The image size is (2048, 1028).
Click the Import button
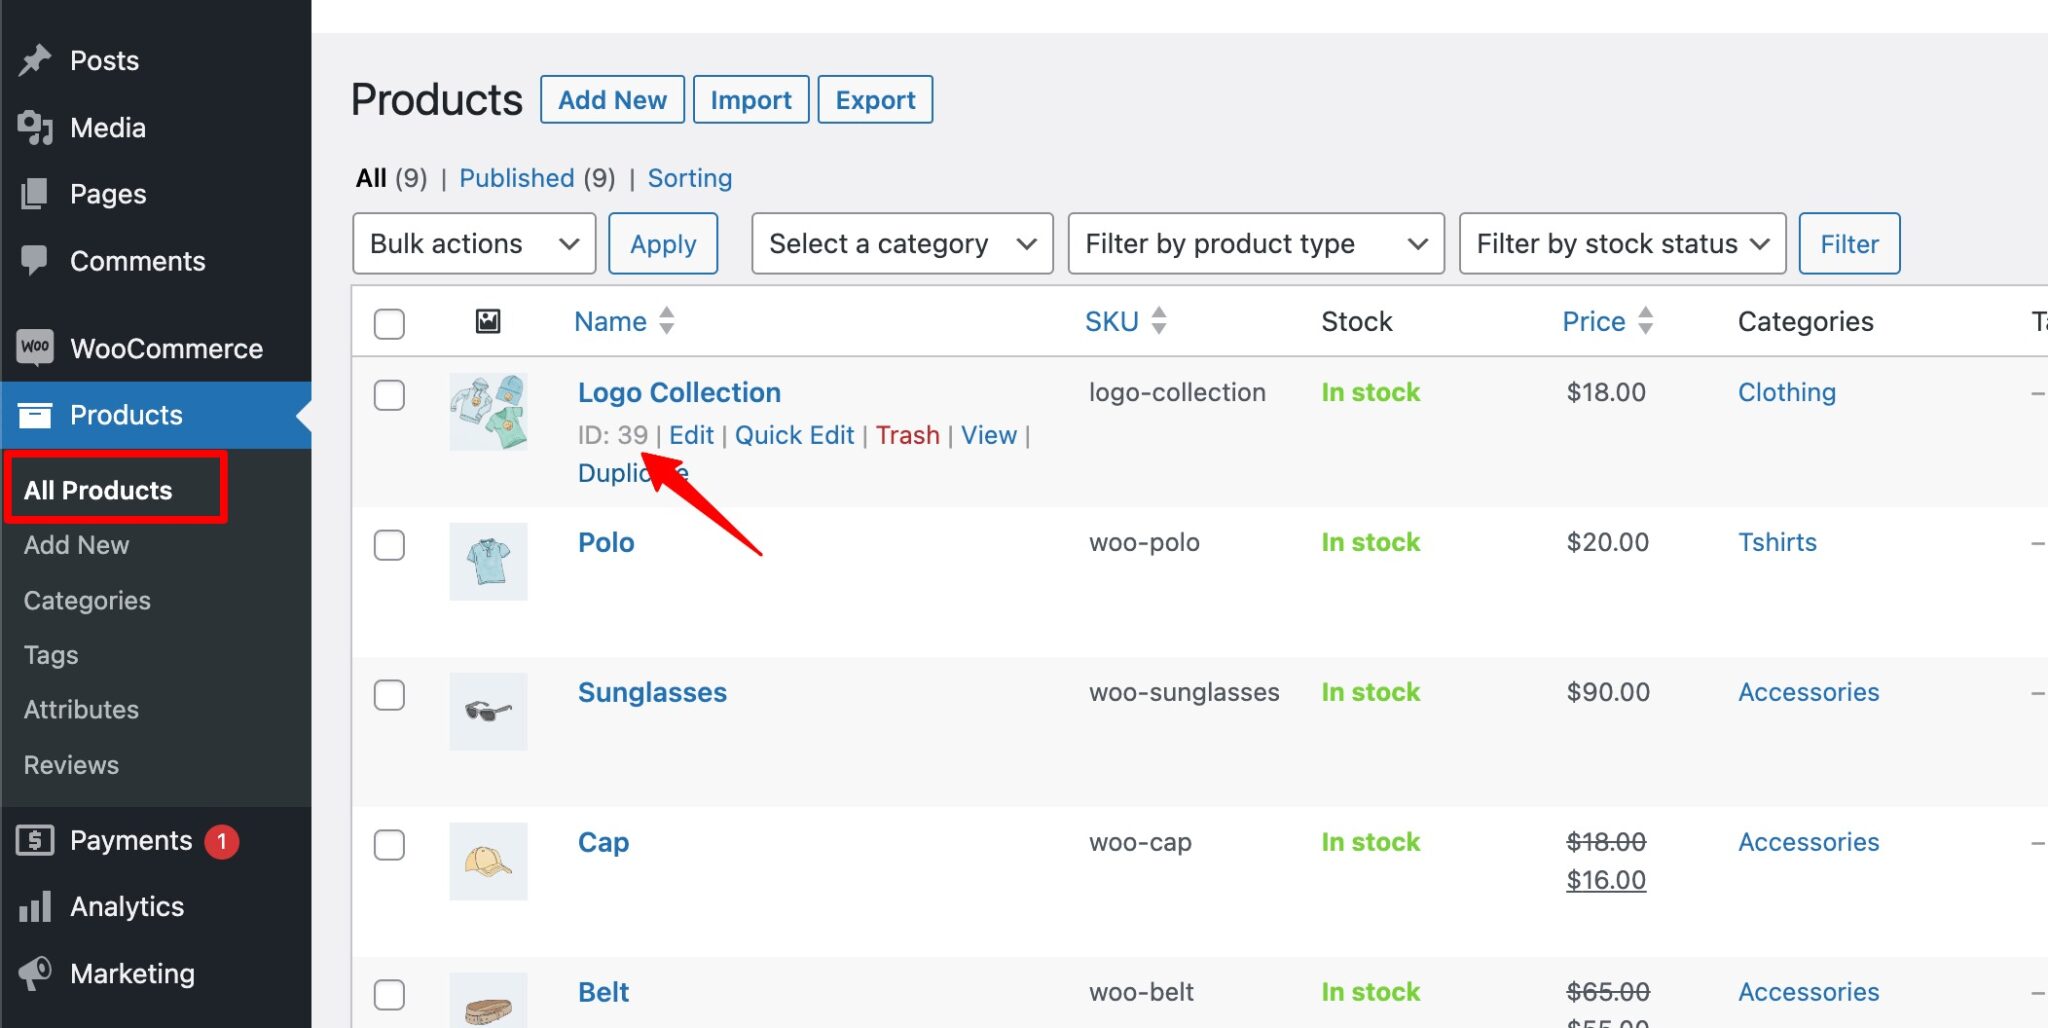click(751, 99)
